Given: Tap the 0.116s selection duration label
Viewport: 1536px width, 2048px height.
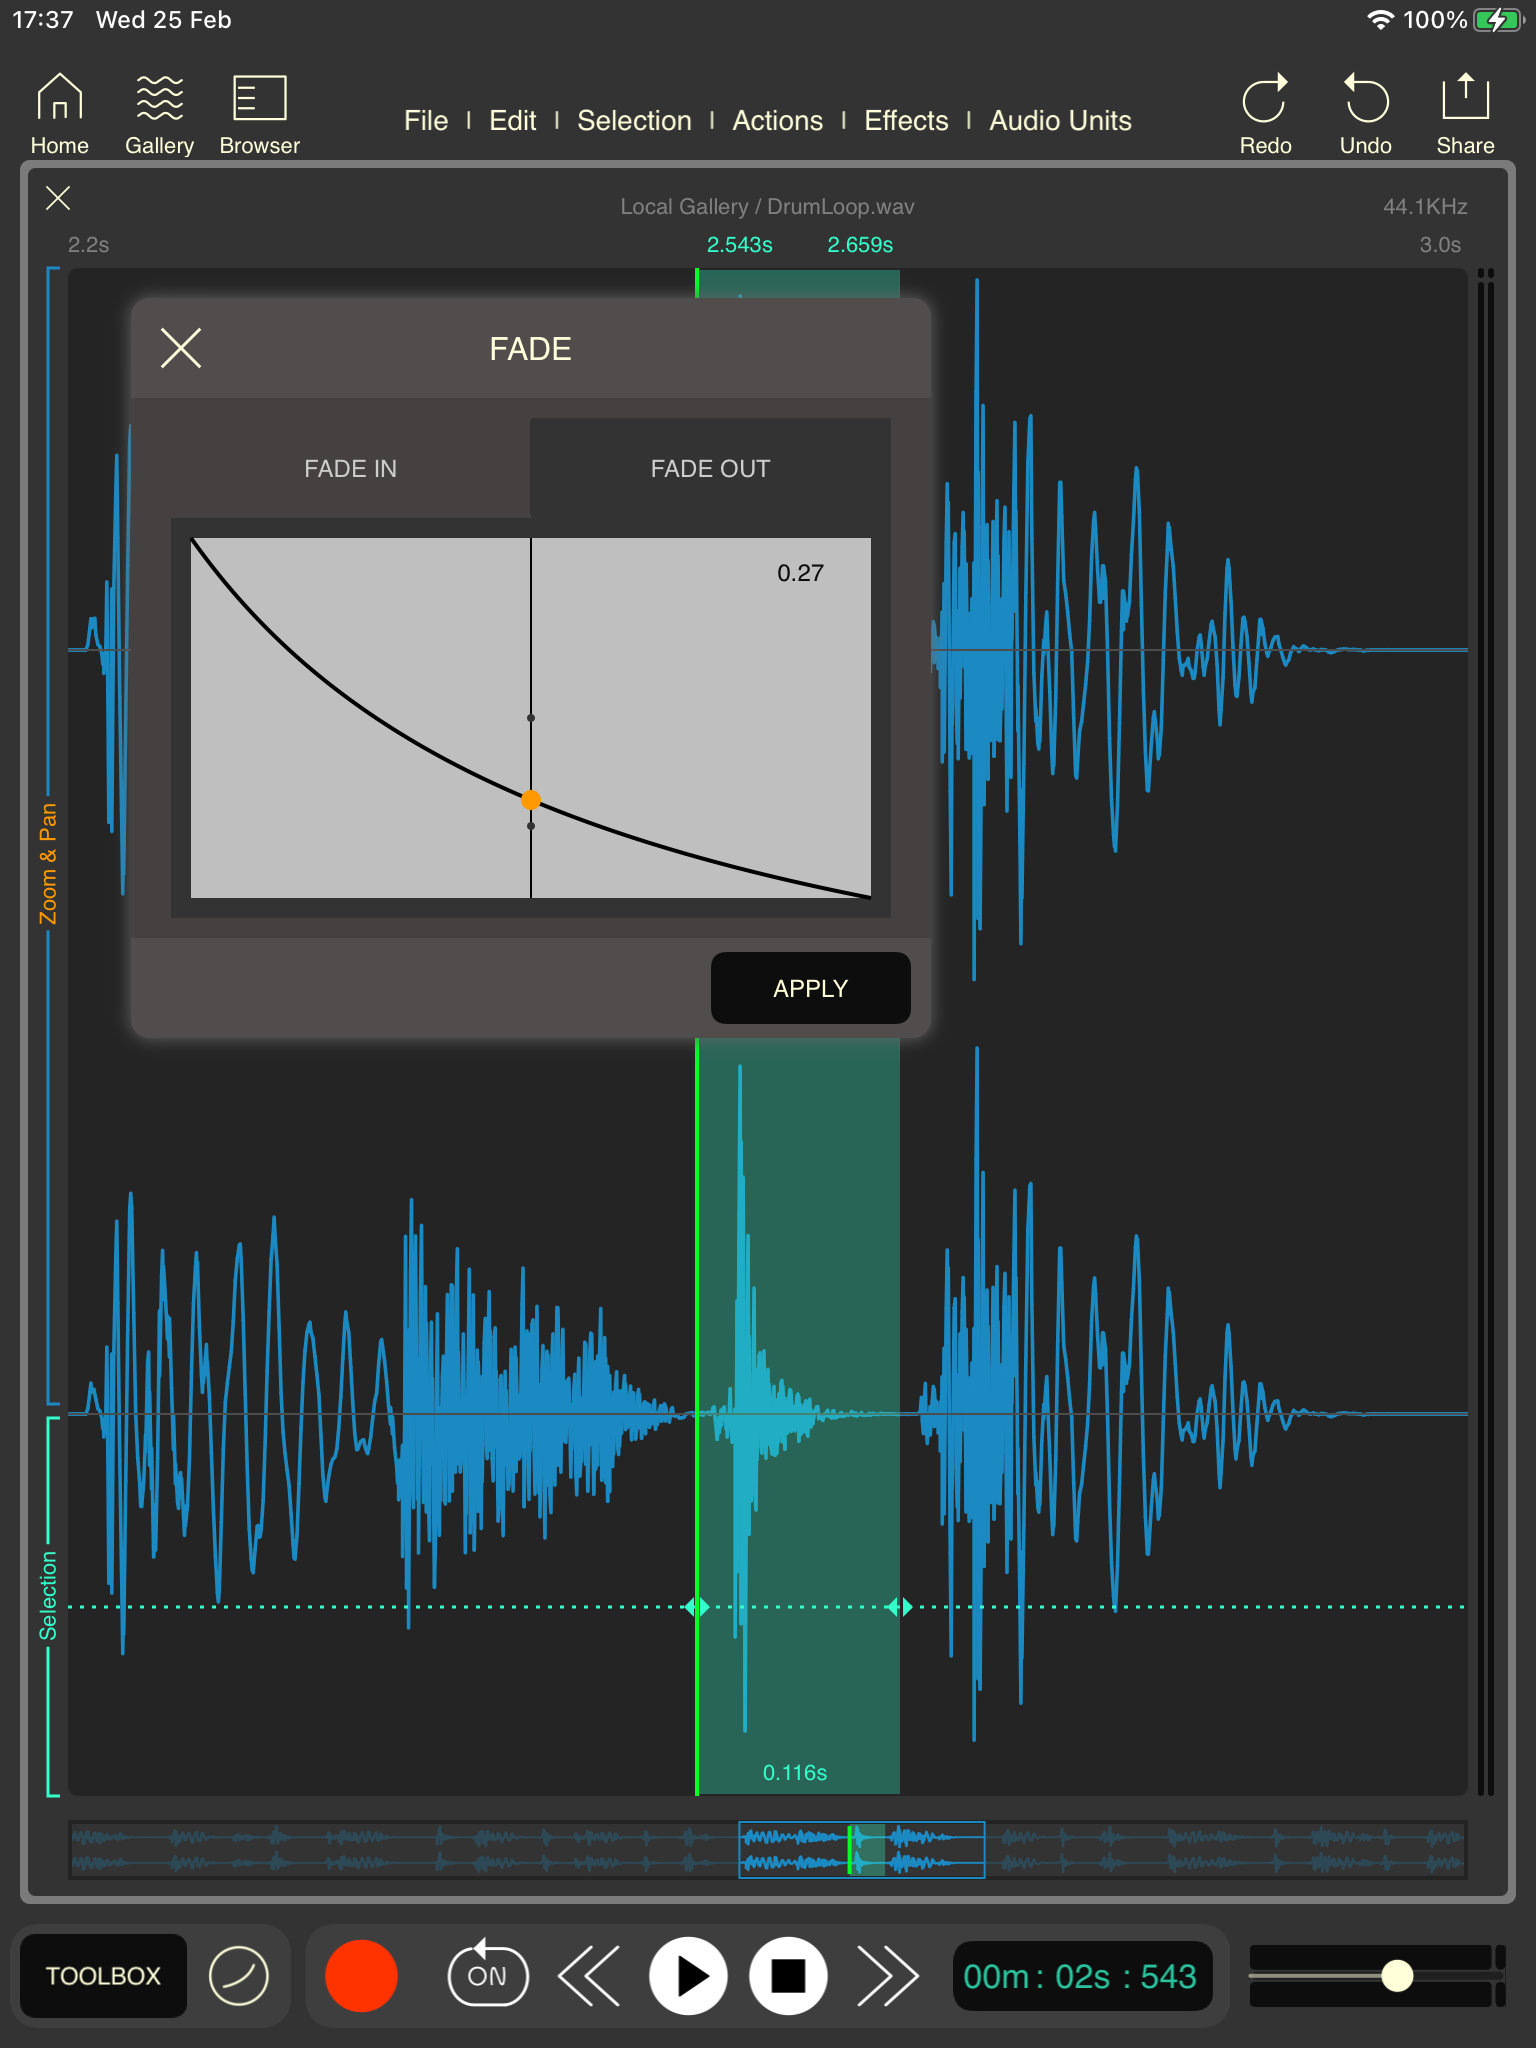Looking at the screenshot, I should (795, 1773).
